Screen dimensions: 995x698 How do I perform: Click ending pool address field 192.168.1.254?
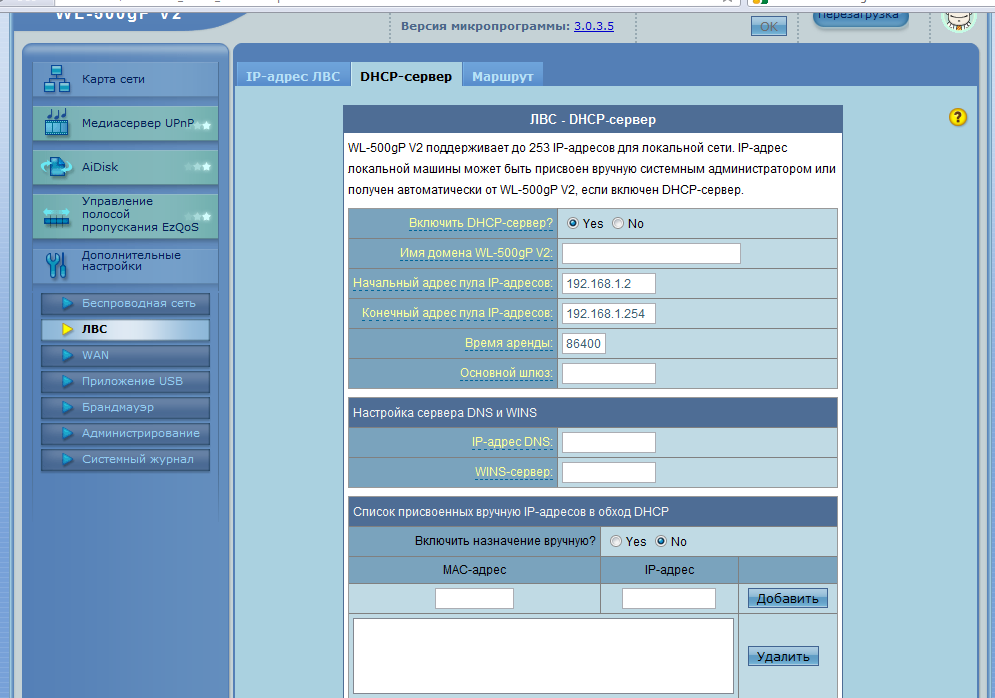click(609, 313)
